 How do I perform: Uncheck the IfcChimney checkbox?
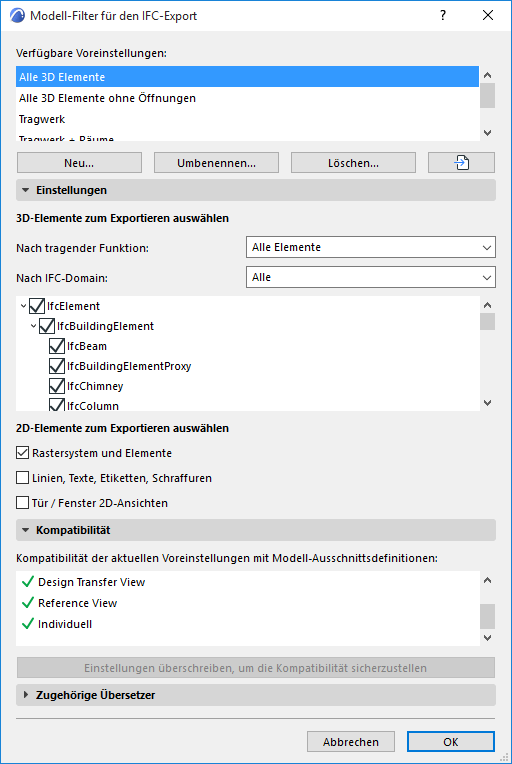[x=57, y=386]
